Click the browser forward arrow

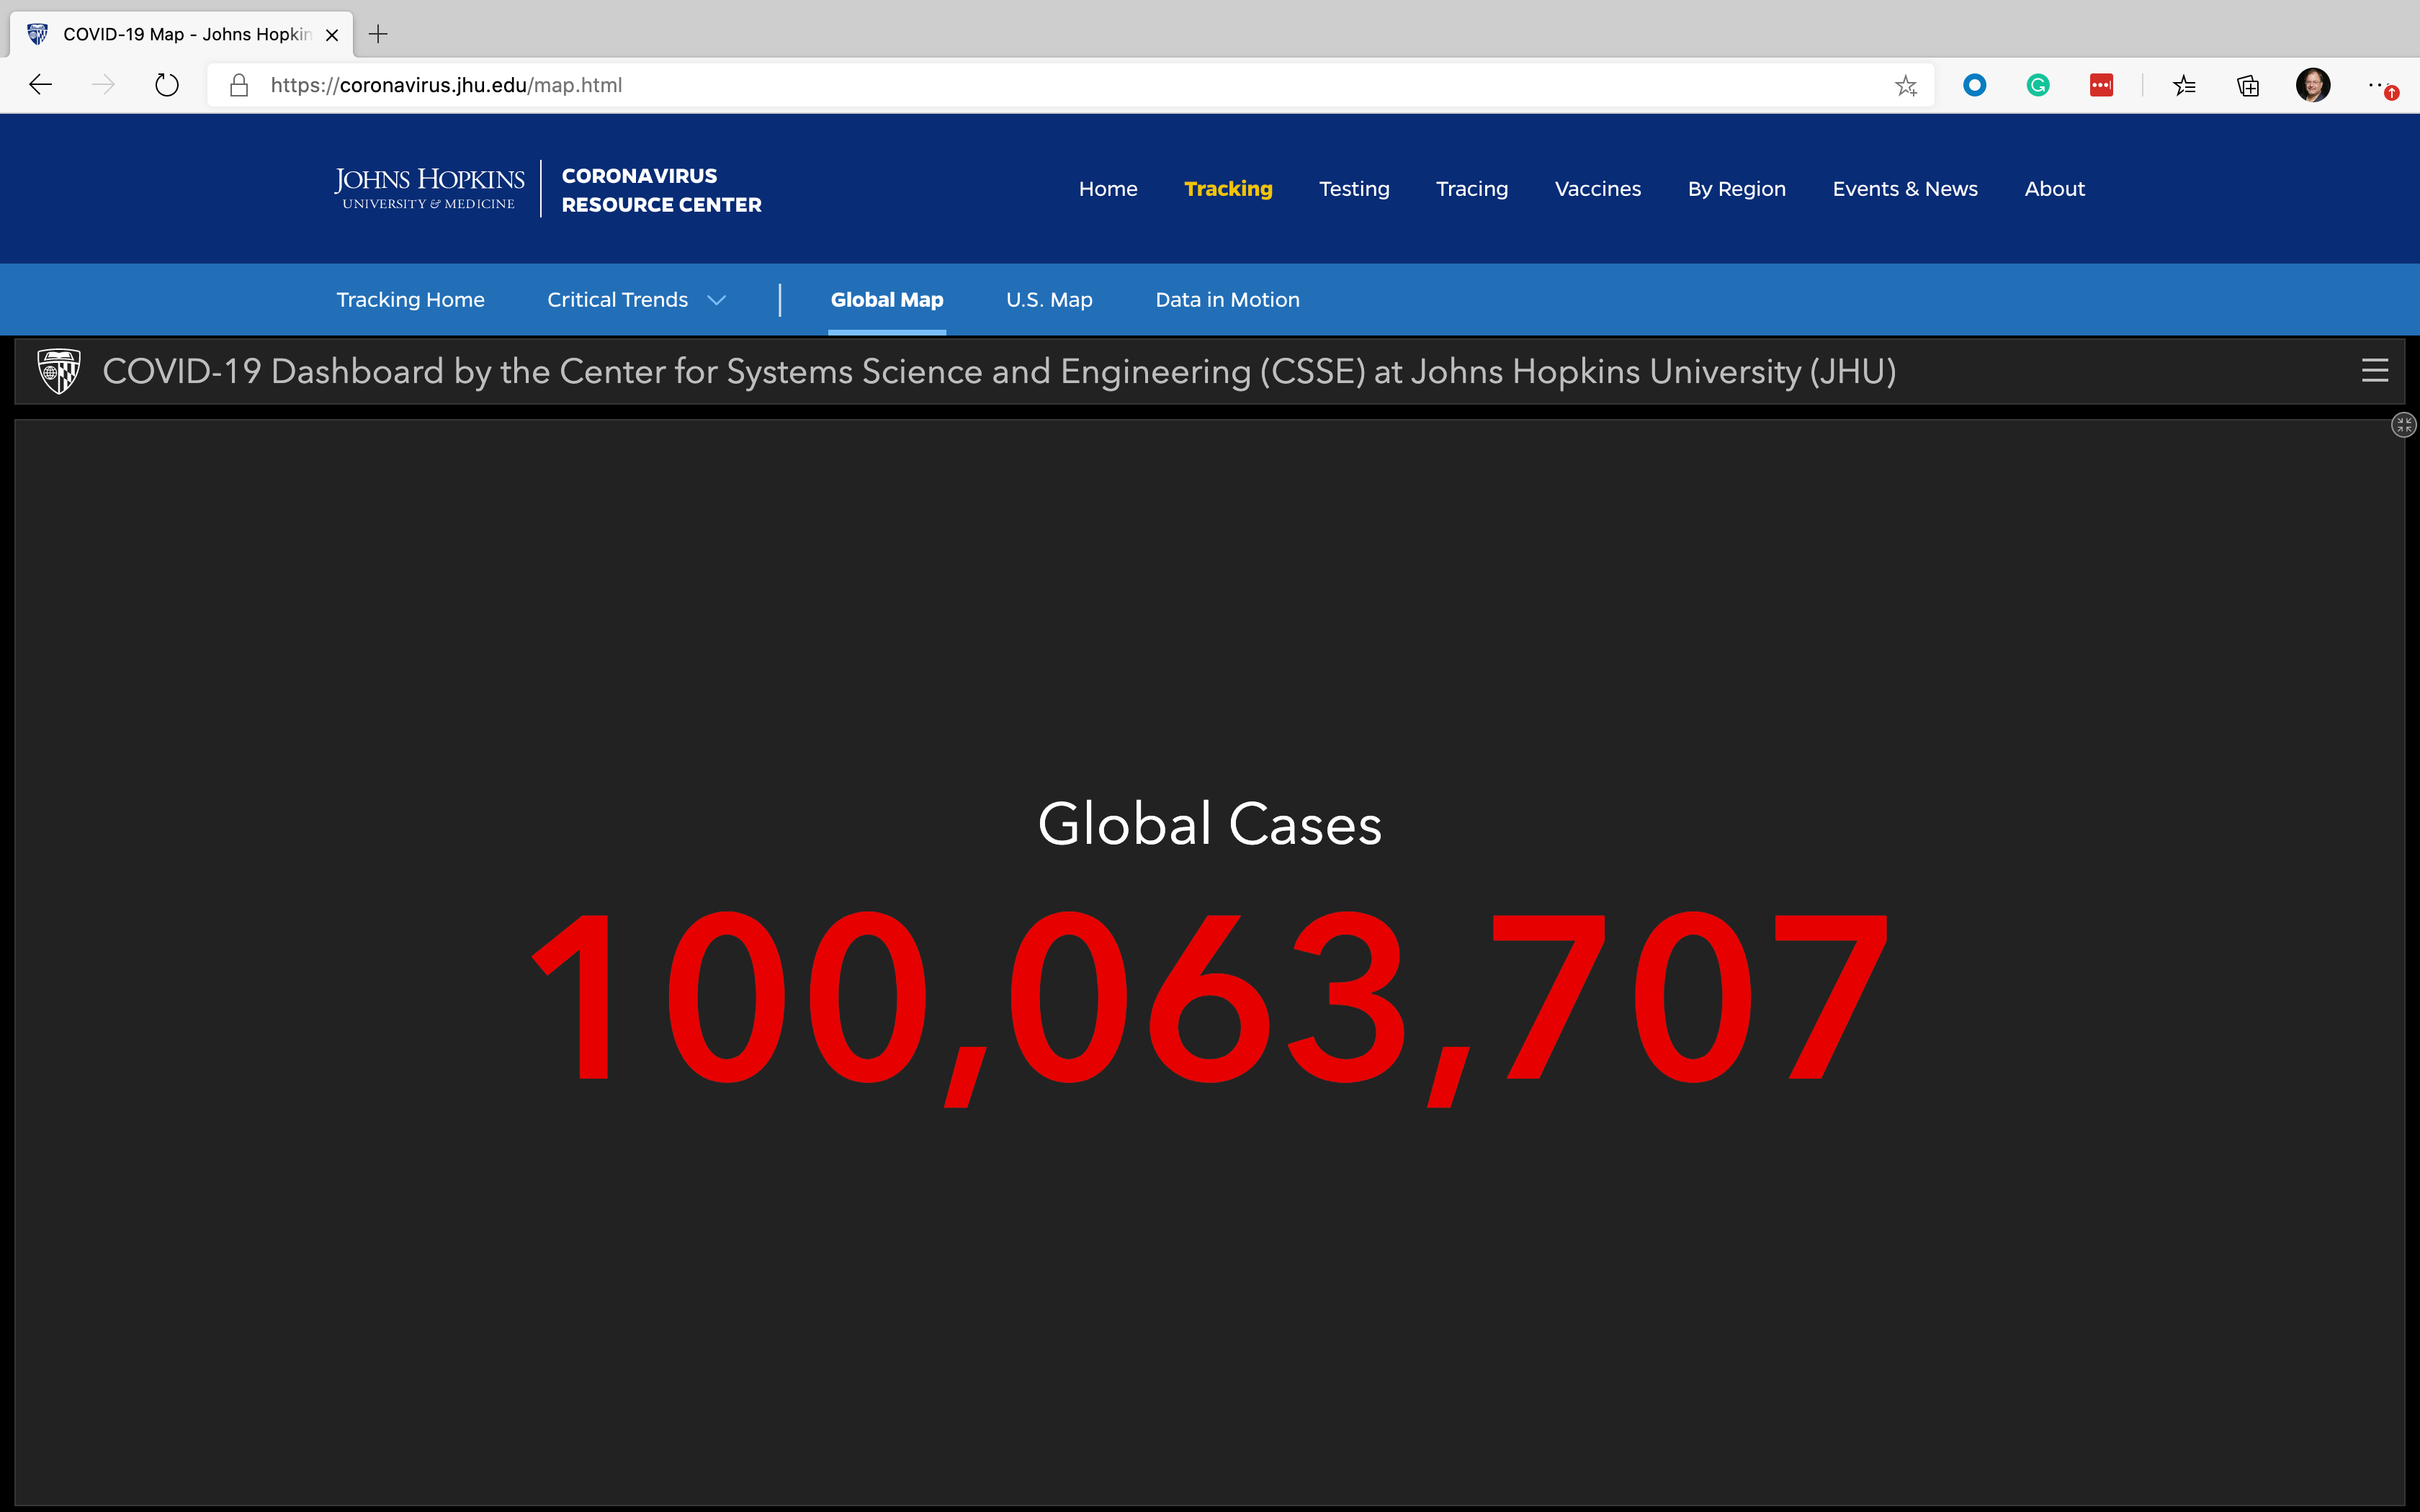tap(103, 85)
